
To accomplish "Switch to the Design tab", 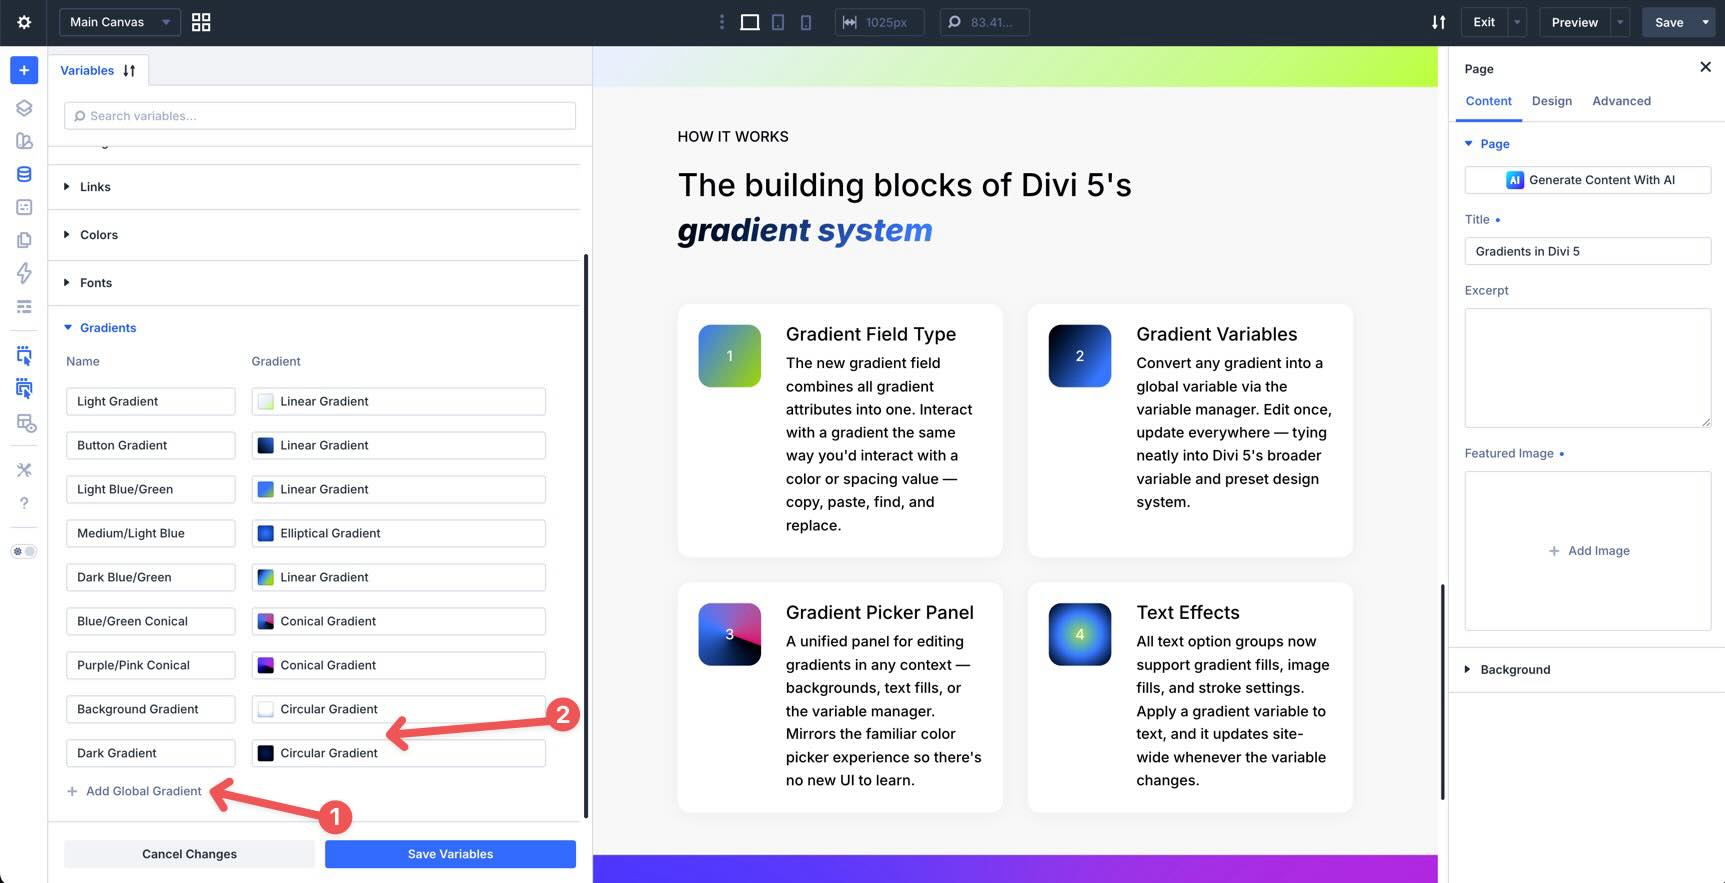I will [x=1551, y=101].
